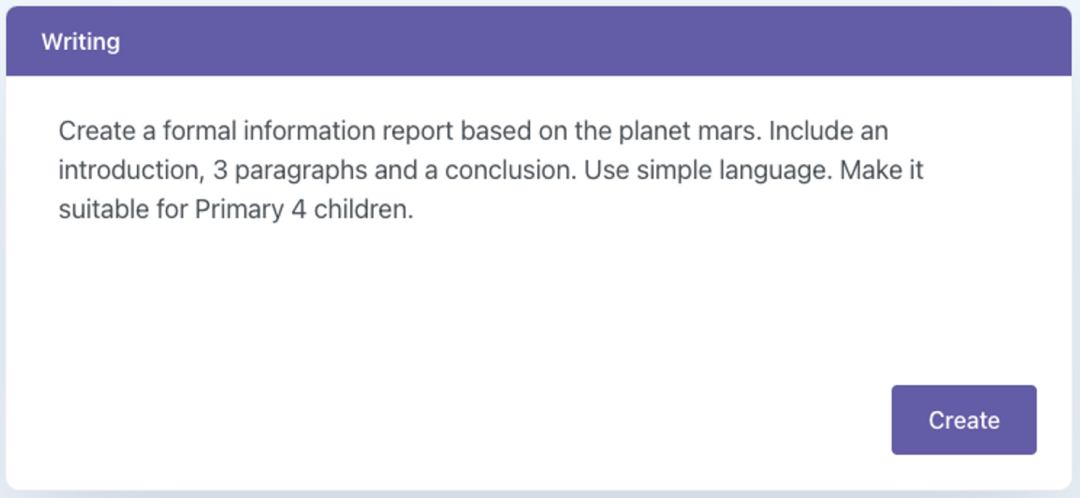Image resolution: width=1080 pixels, height=498 pixels.
Task: Click the empty right side of purple header bar
Action: (700, 42)
